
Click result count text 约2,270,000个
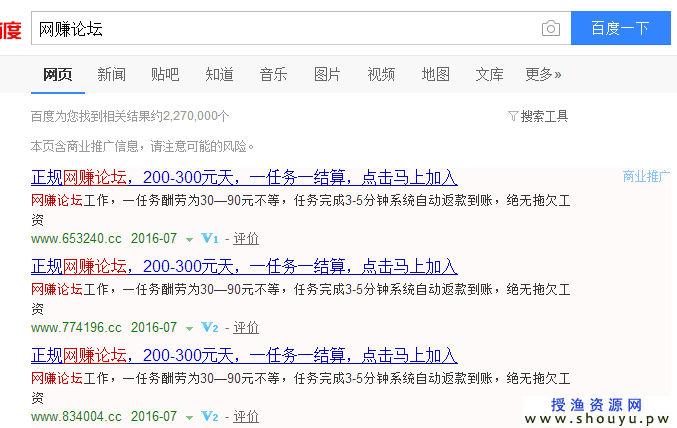[190, 116]
